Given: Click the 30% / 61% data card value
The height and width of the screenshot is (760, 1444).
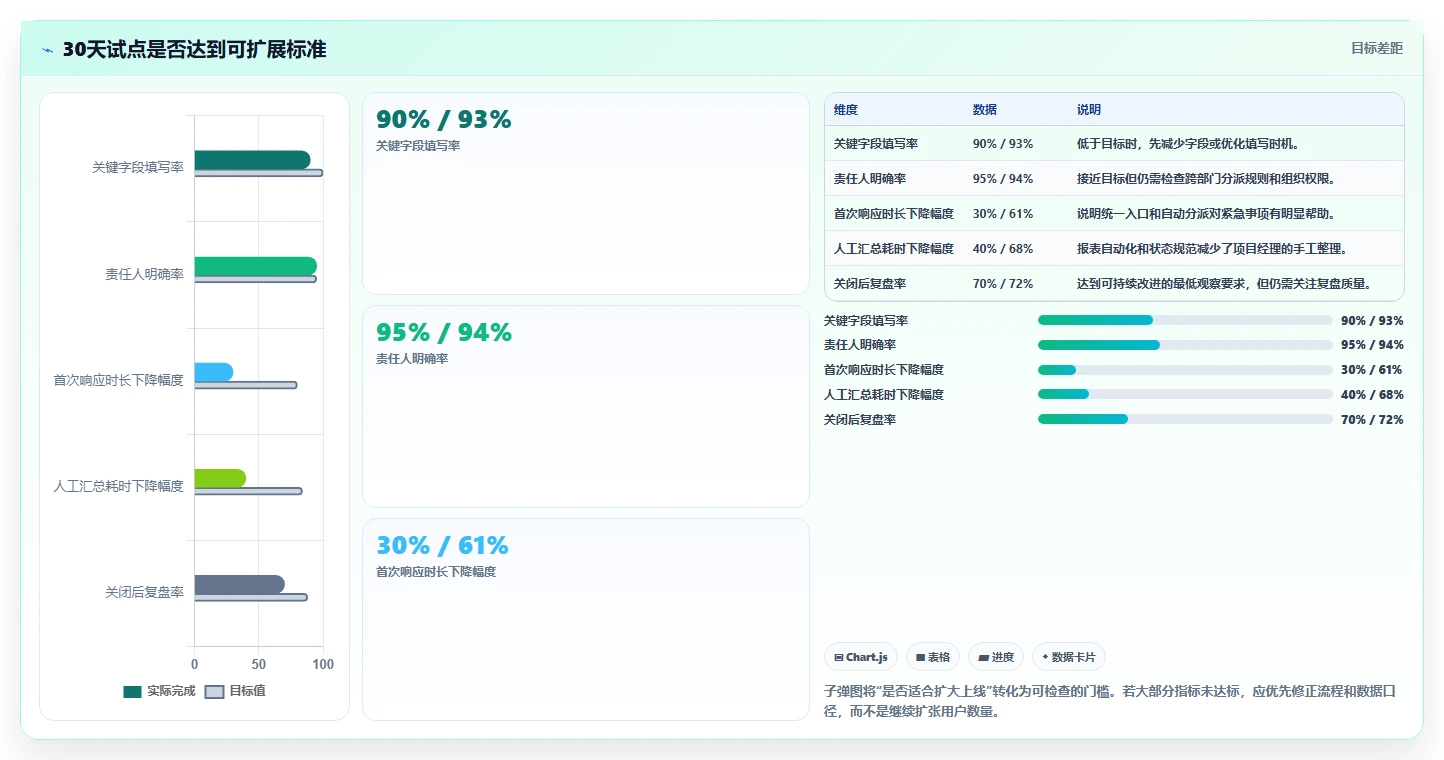Looking at the screenshot, I should pos(442,546).
